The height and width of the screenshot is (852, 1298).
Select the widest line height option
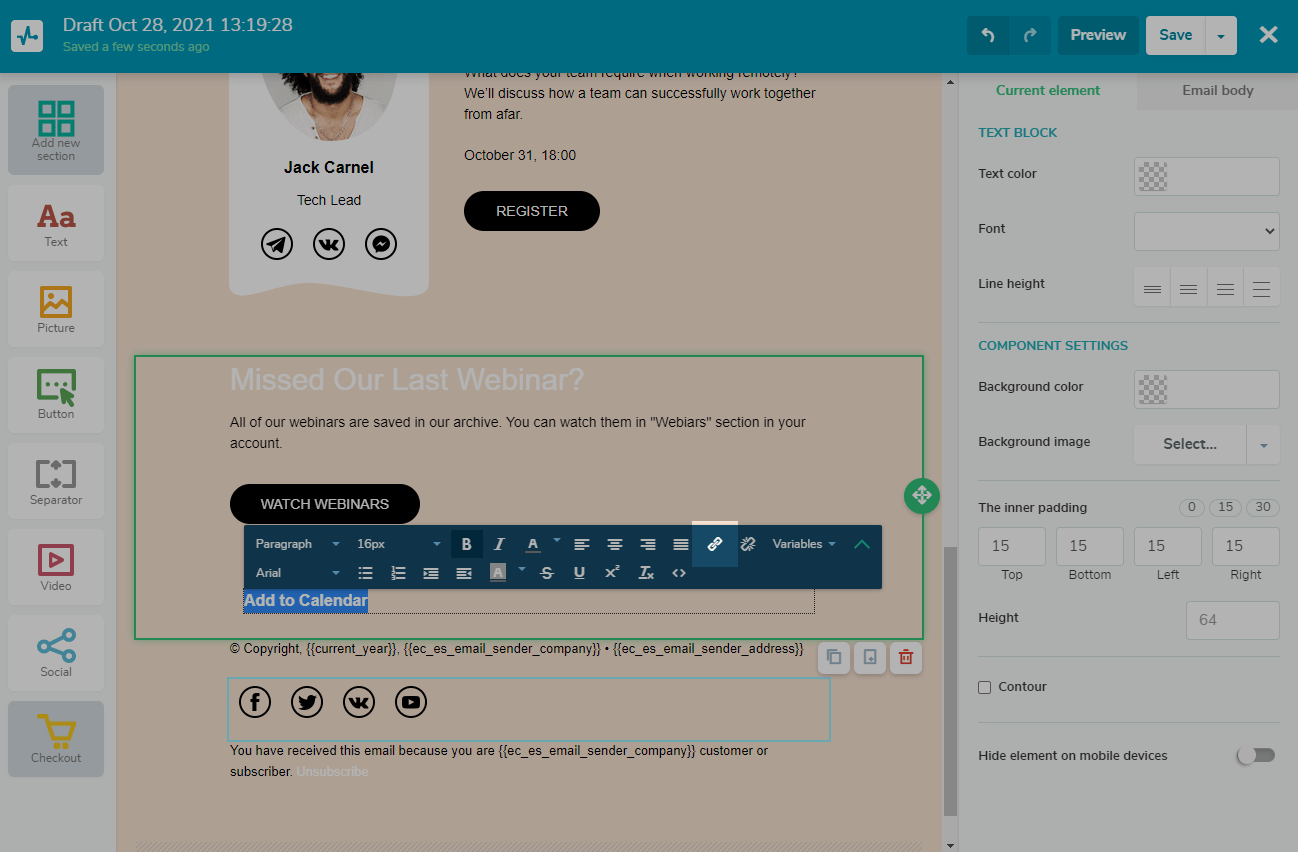click(x=1262, y=289)
